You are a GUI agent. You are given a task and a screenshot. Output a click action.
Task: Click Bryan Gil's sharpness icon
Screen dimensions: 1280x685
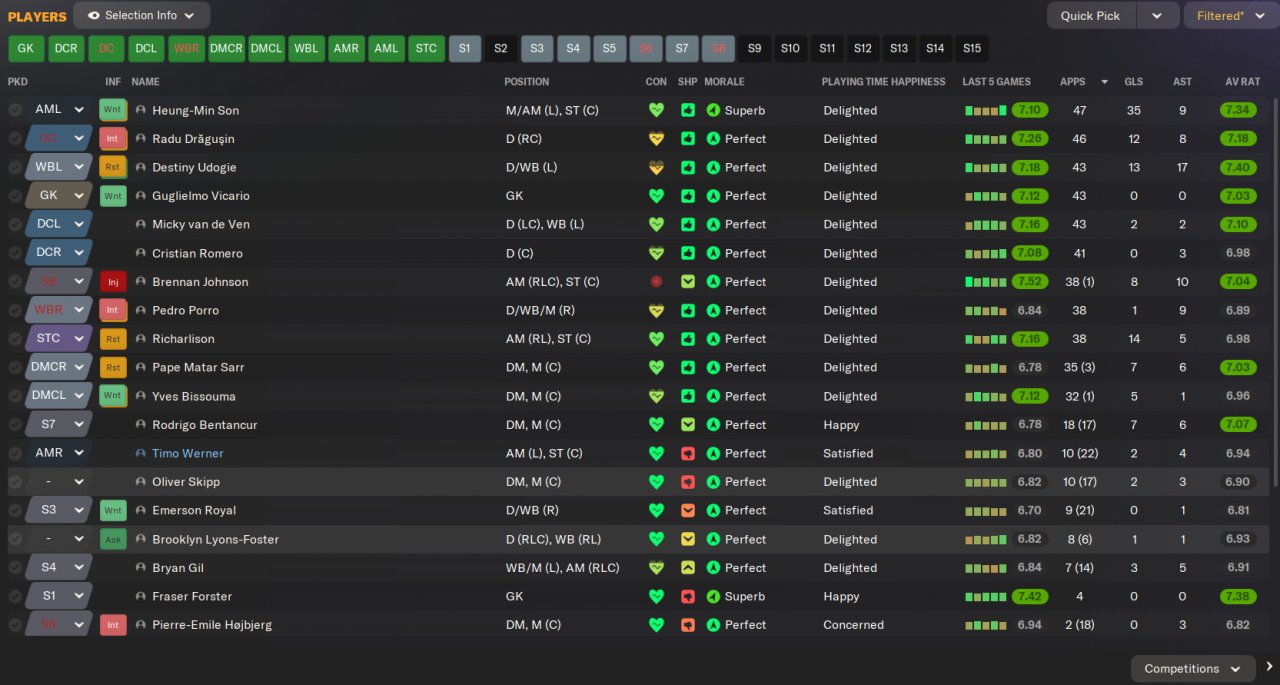coord(688,568)
